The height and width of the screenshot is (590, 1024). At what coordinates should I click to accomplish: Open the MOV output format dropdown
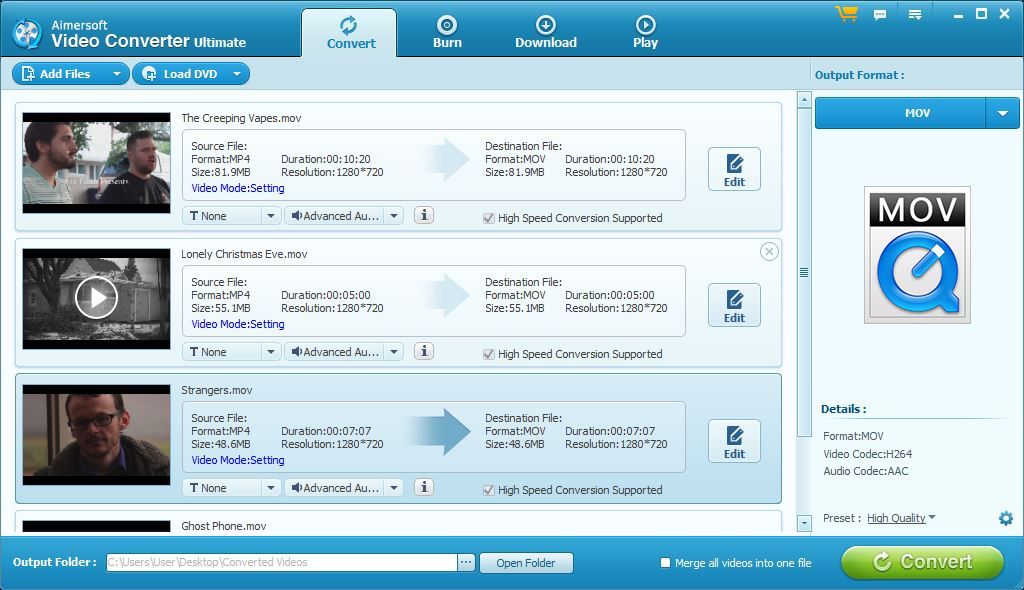[1002, 112]
